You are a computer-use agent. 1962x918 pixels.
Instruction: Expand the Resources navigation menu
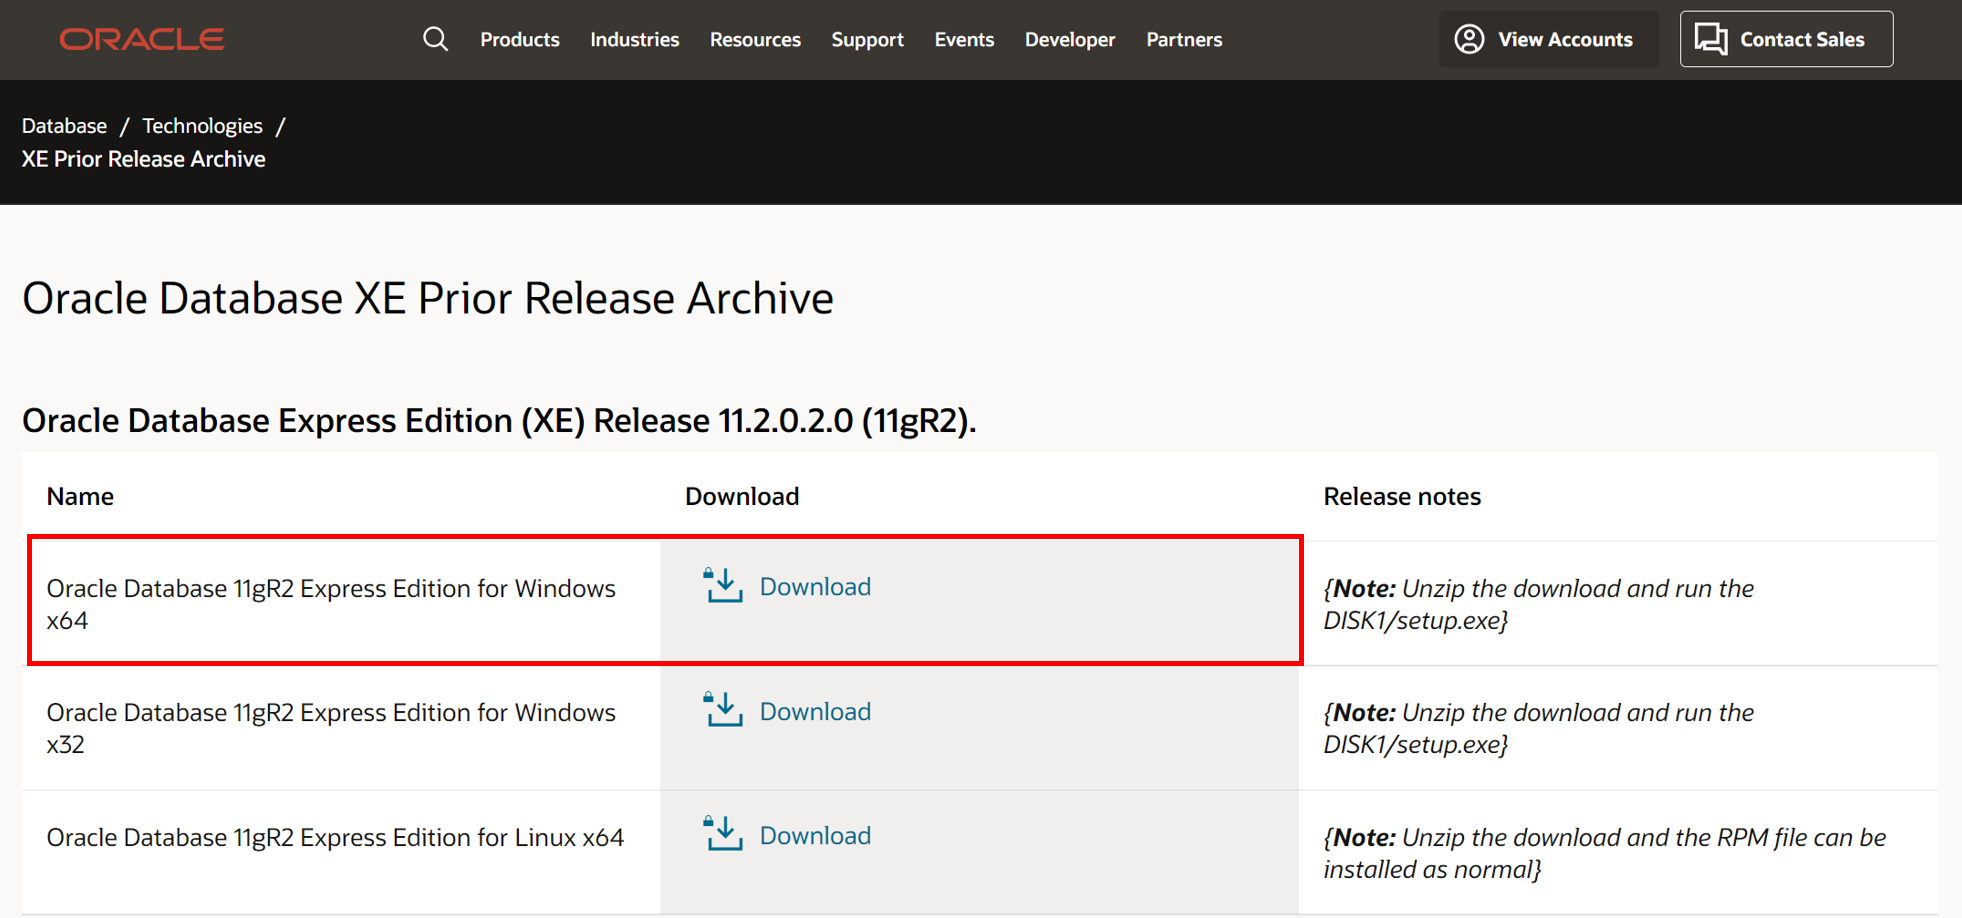[755, 39]
